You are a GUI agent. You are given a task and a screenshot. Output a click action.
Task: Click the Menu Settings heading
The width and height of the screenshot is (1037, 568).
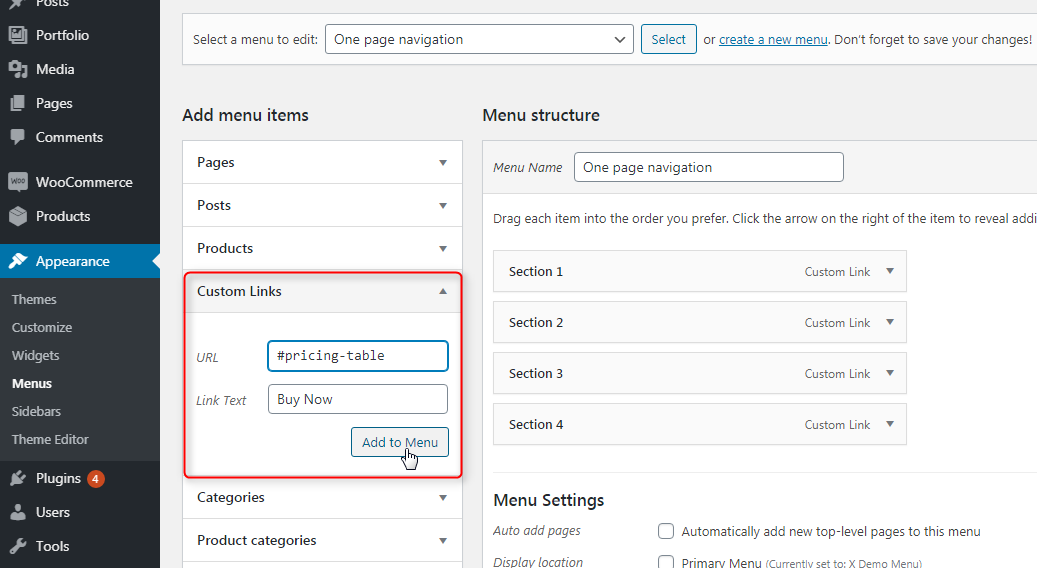pyautogui.click(x=549, y=500)
